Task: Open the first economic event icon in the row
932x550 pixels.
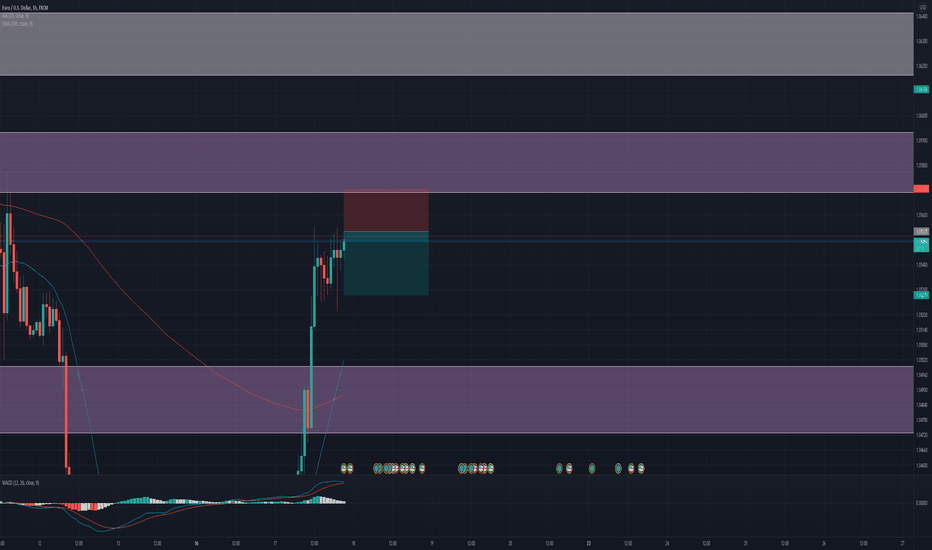Action: [x=344, y=469]
